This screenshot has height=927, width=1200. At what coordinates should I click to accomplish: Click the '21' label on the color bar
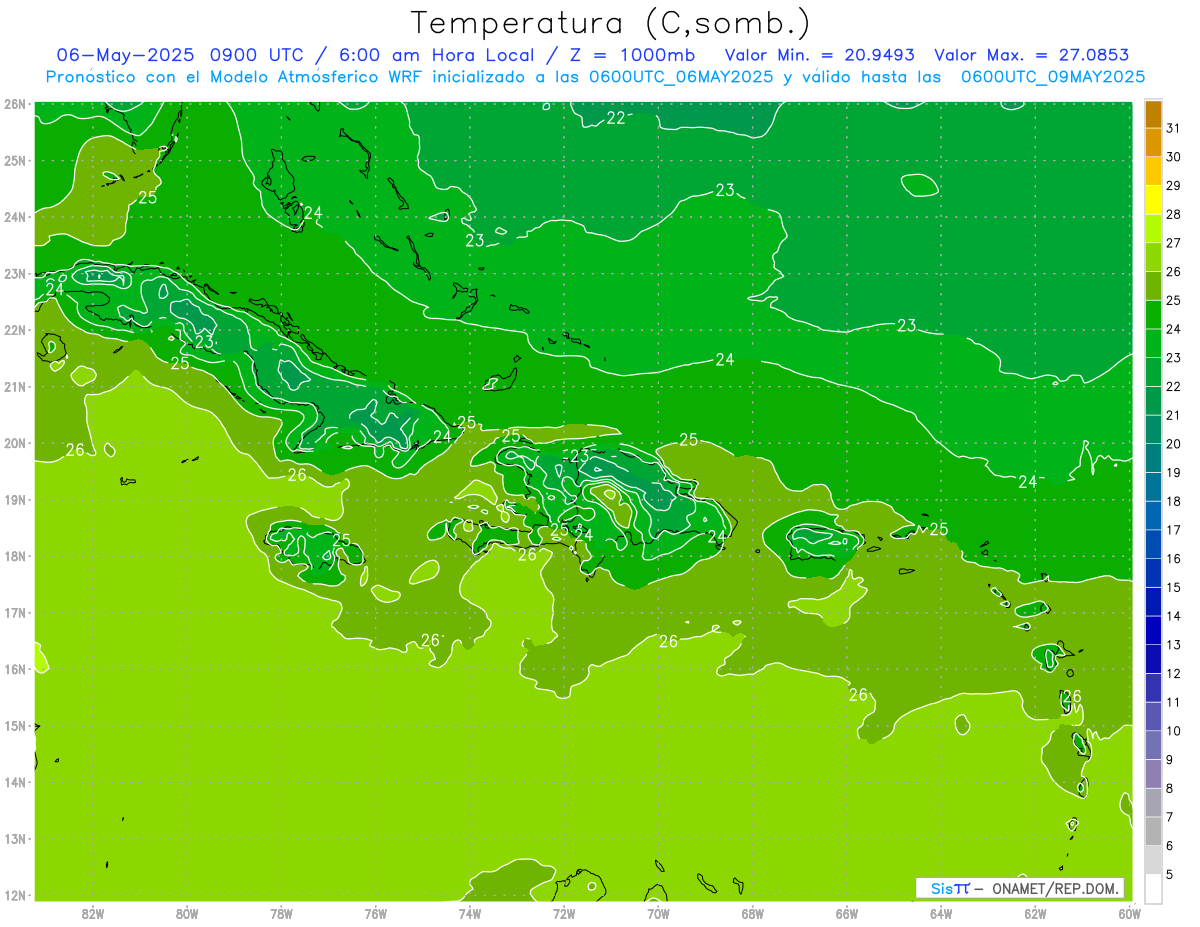pos(1173,416)
